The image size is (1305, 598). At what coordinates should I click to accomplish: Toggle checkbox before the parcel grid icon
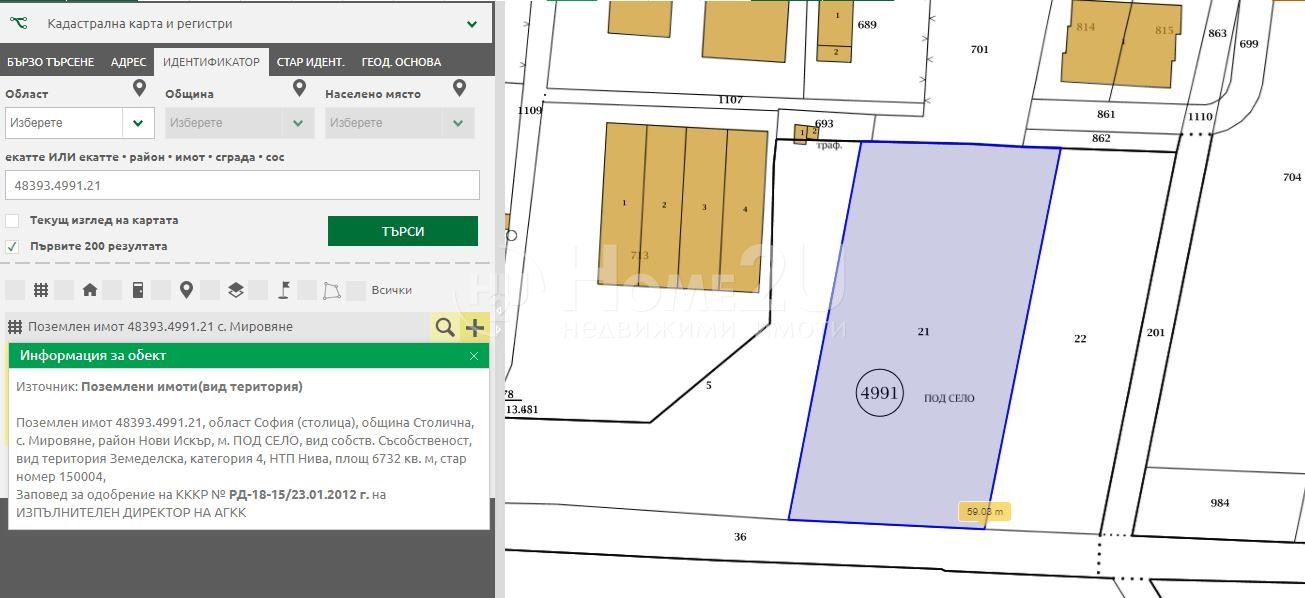(x=15, y=290)
